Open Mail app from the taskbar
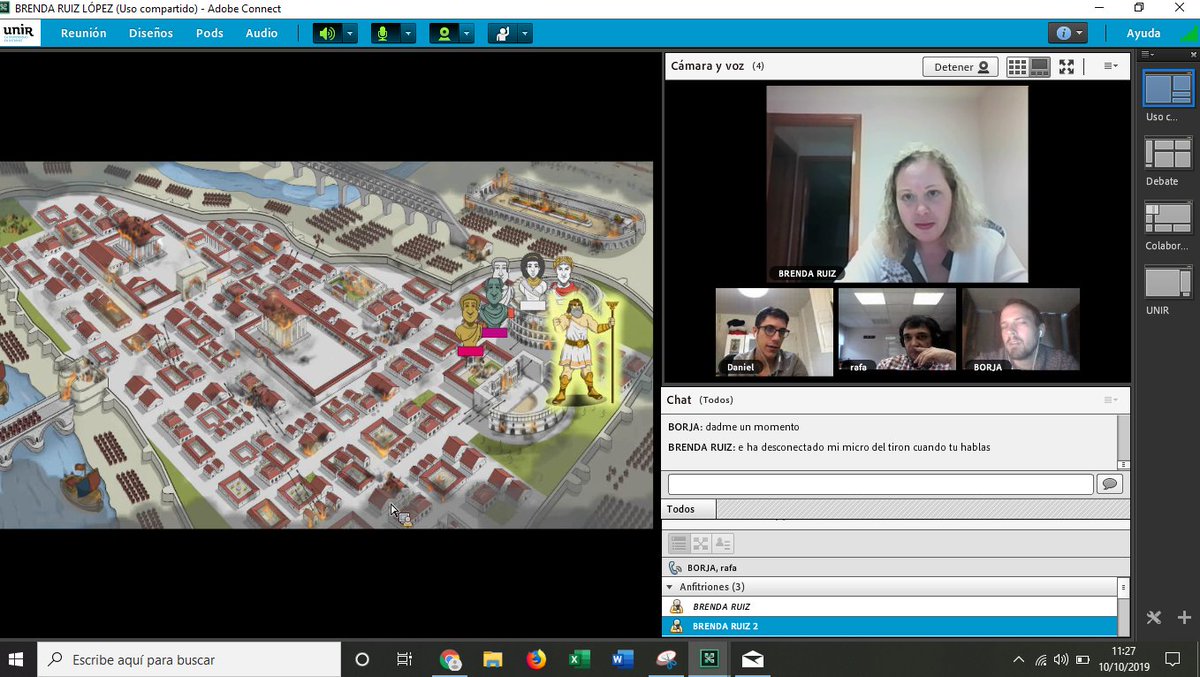Screen dimensions: 1200x677 click(752, 659)
